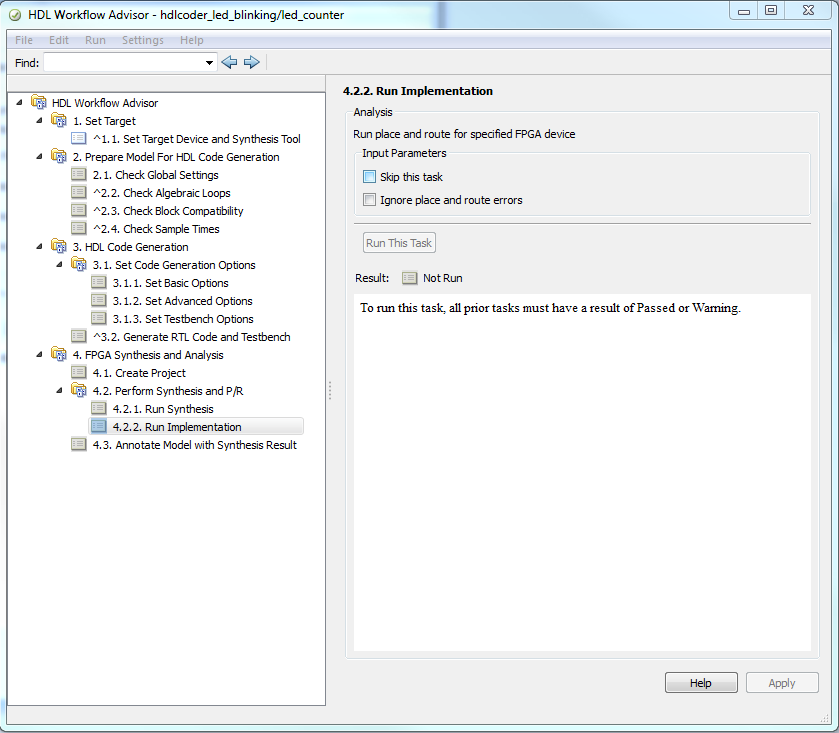Select 2.1. Check Global Settings row

coord(156,175)
